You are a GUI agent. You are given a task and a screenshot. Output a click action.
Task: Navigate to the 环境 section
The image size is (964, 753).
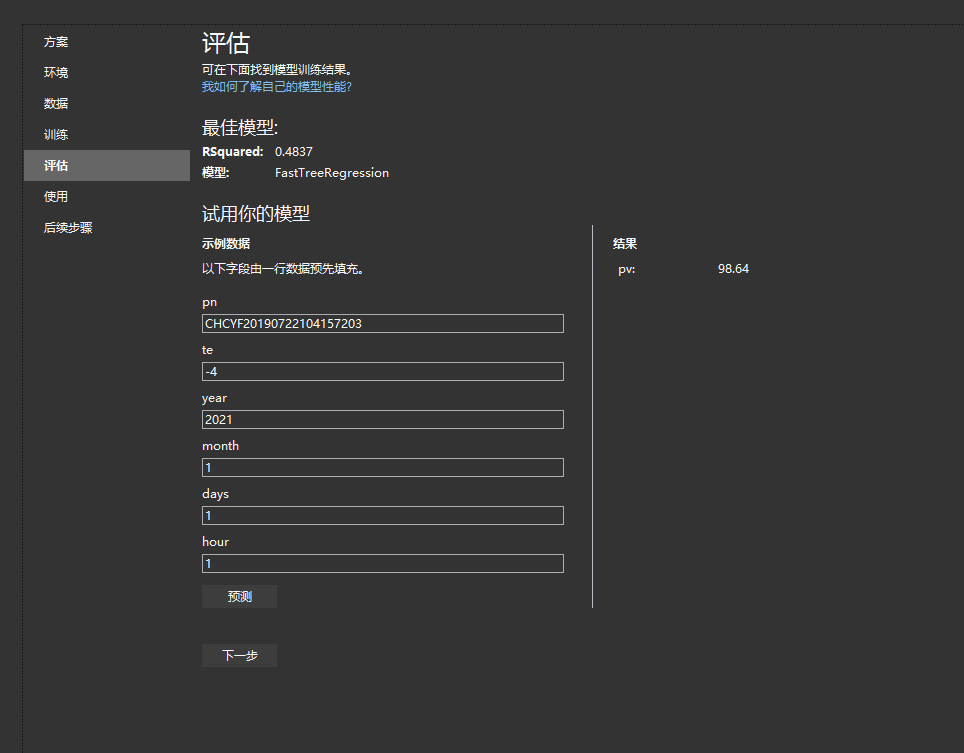[x=55, y=72]
